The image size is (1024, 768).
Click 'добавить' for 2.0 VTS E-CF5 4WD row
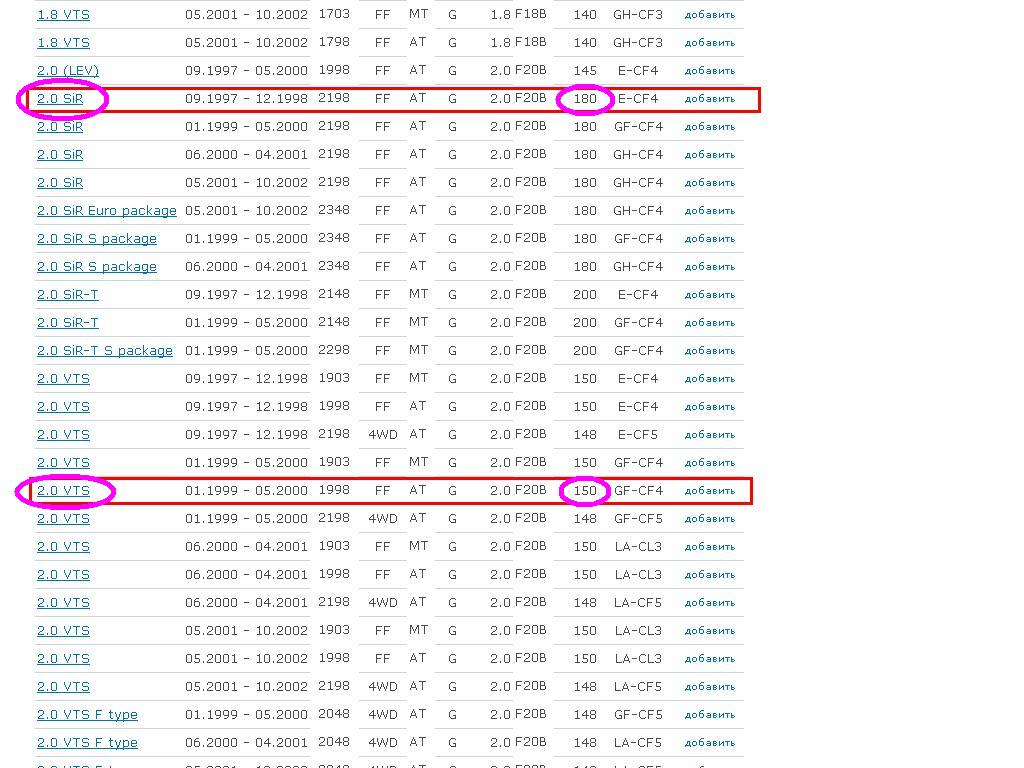coord(709,435)
